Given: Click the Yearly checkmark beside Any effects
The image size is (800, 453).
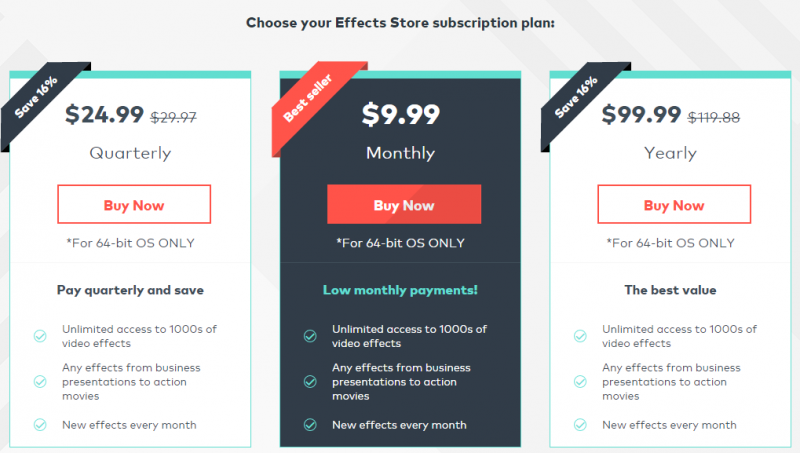Looking at the screenshot, I should pyautogui.click(x=580, y=382).
